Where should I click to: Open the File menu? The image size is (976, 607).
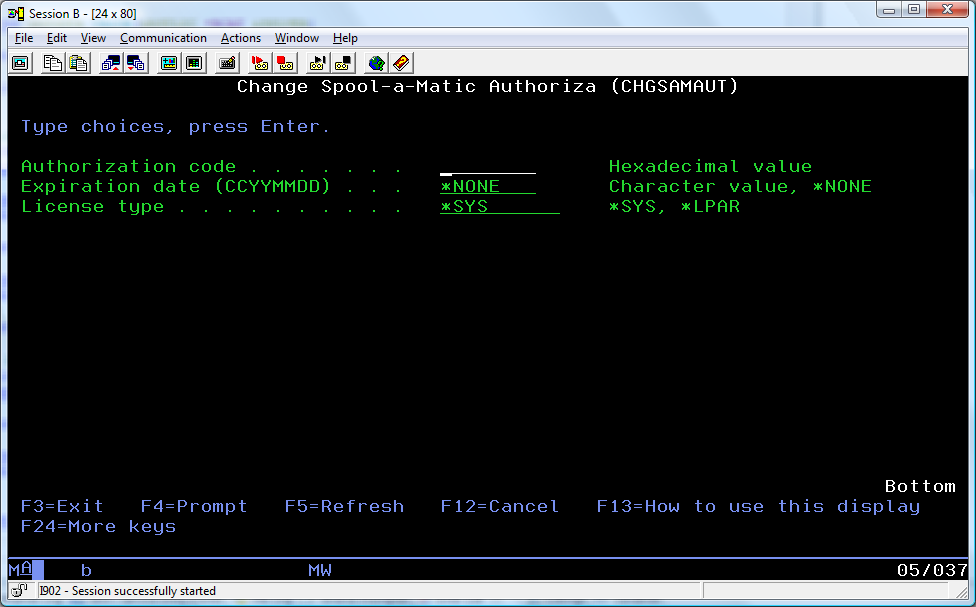[x=24, y=38]
